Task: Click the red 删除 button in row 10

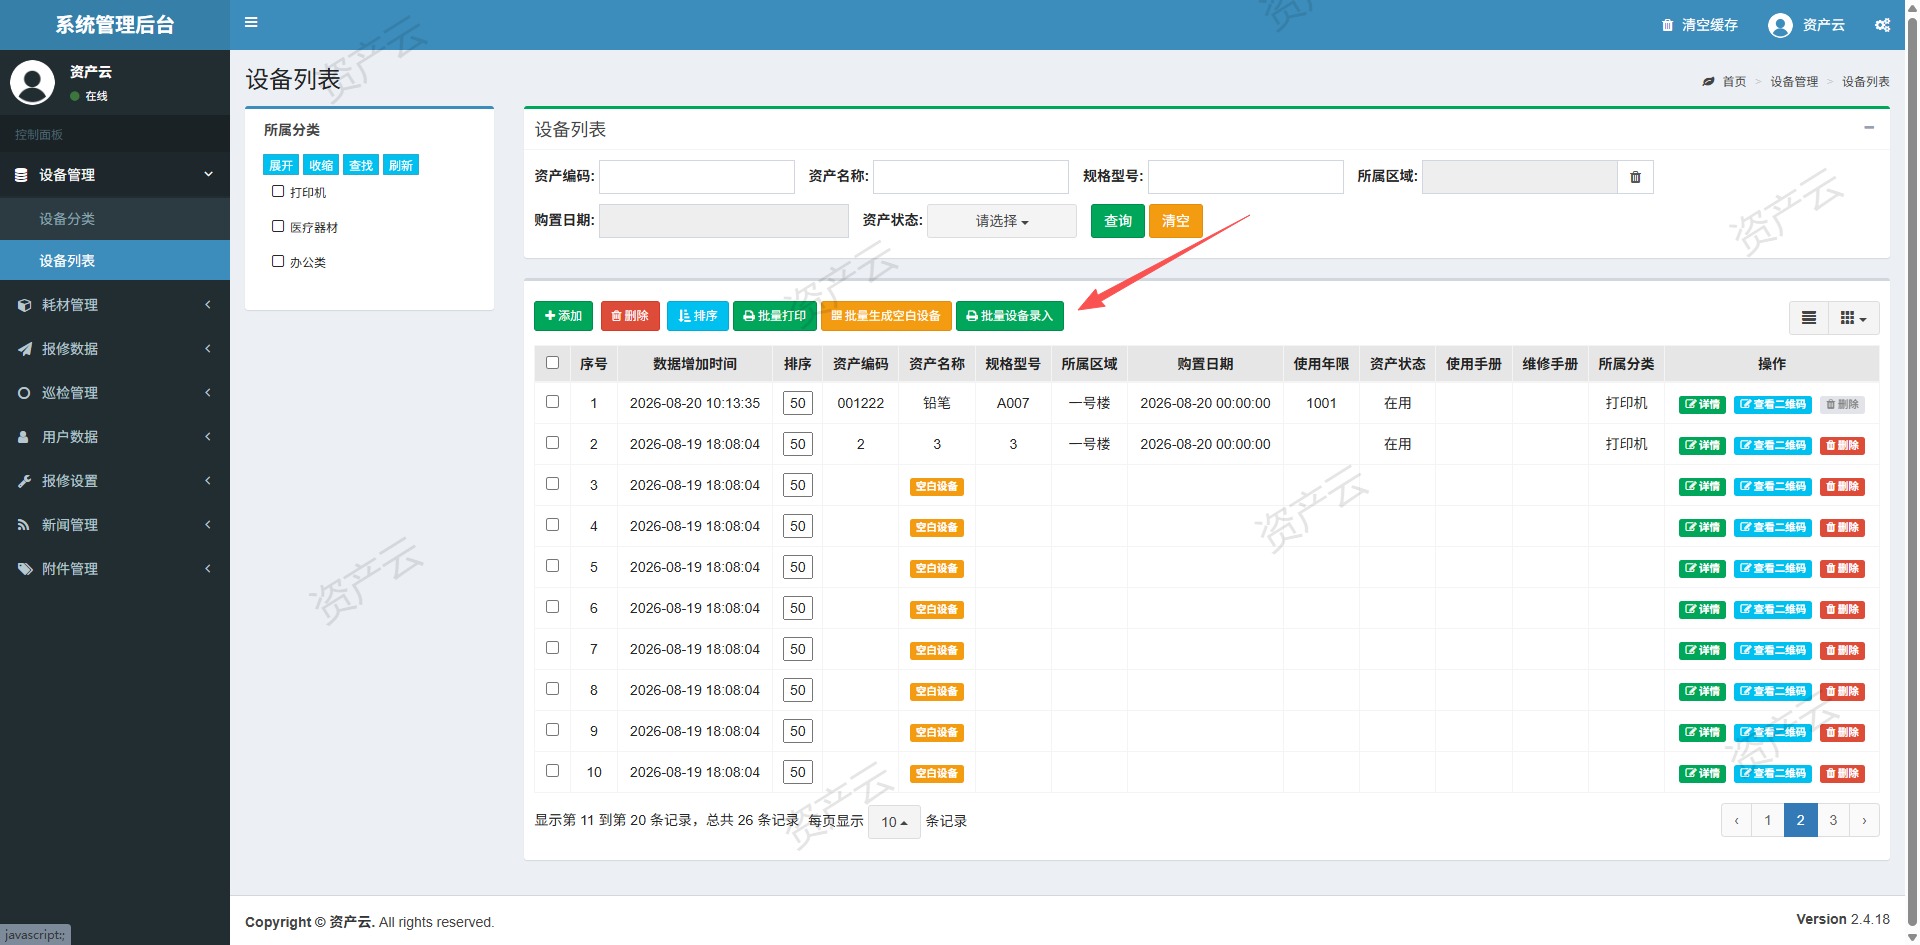Action: coord(1842,774)
